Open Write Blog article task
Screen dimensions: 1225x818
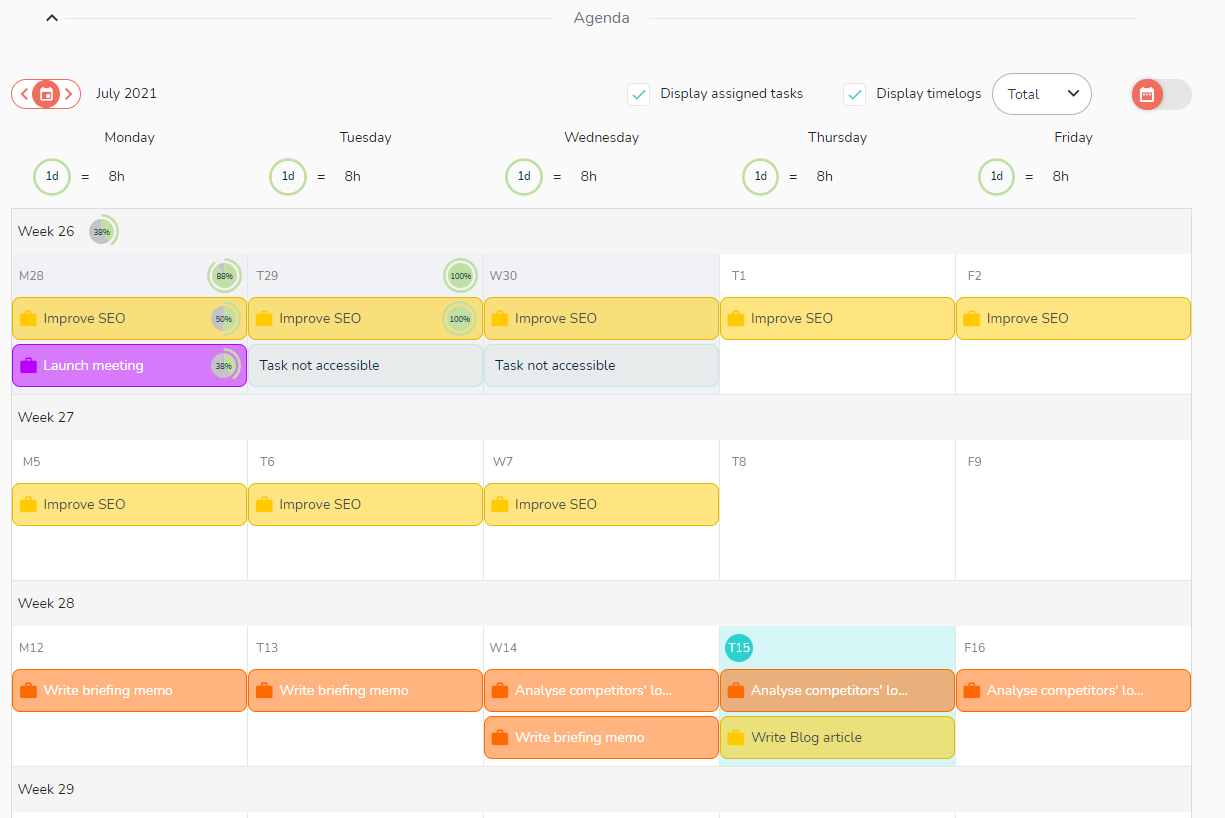pyautogui.click(x=837, y=737)
